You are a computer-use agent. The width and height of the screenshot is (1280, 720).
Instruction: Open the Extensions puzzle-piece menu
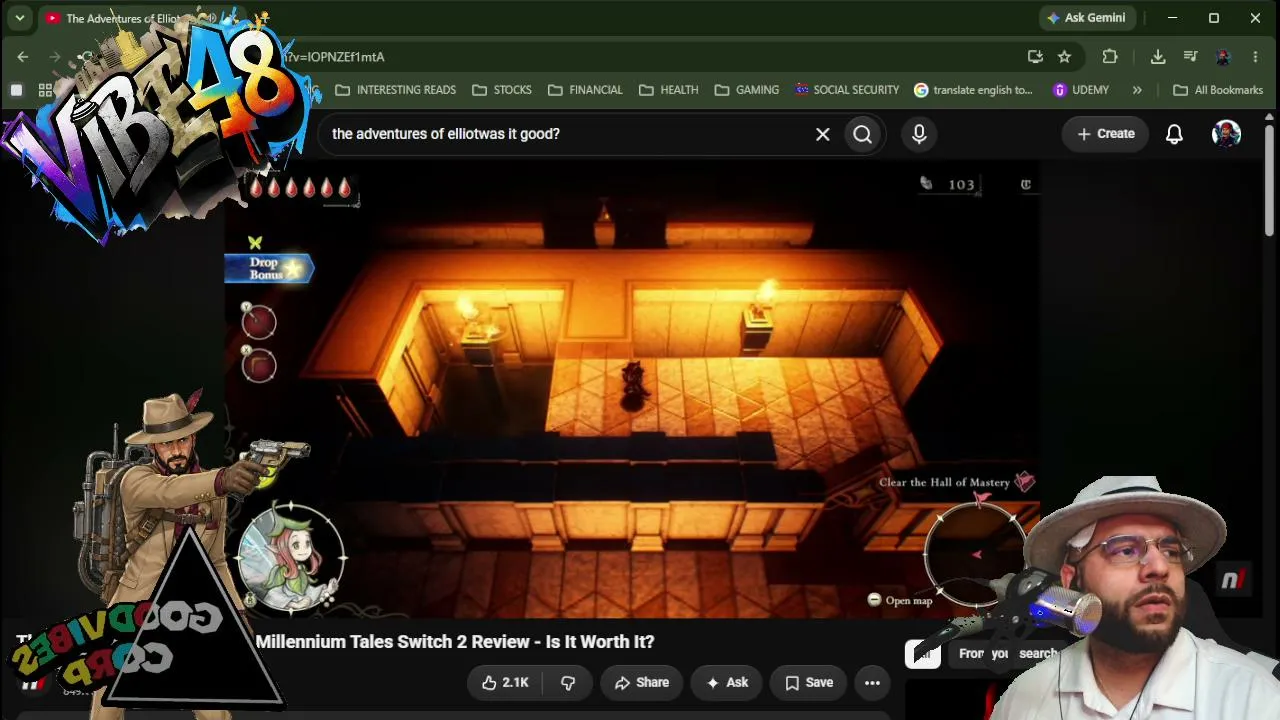[x=1110, y=57]
